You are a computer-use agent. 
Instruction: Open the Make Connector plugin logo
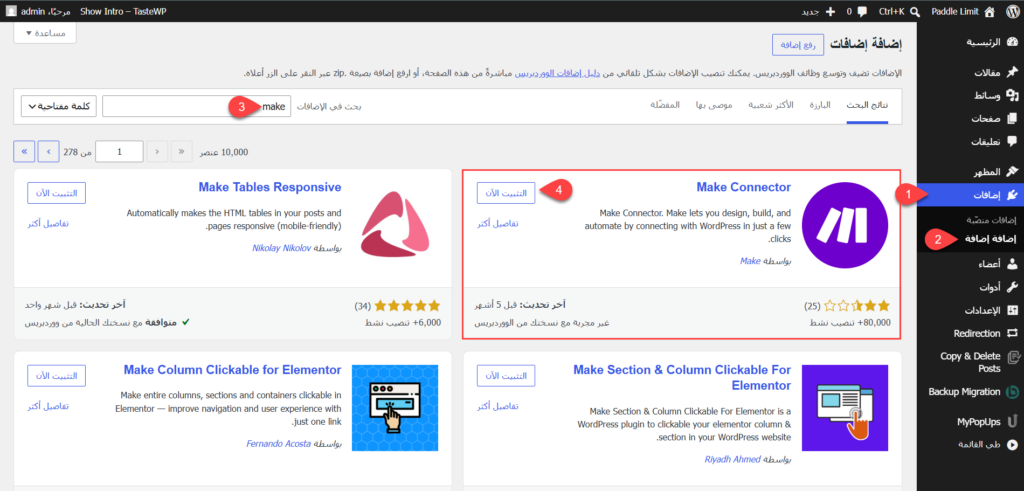coord(844,225)
